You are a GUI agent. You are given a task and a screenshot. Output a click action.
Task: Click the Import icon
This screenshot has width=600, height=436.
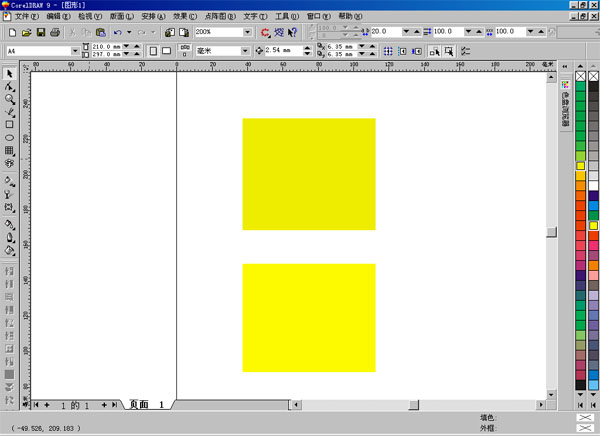170,33
